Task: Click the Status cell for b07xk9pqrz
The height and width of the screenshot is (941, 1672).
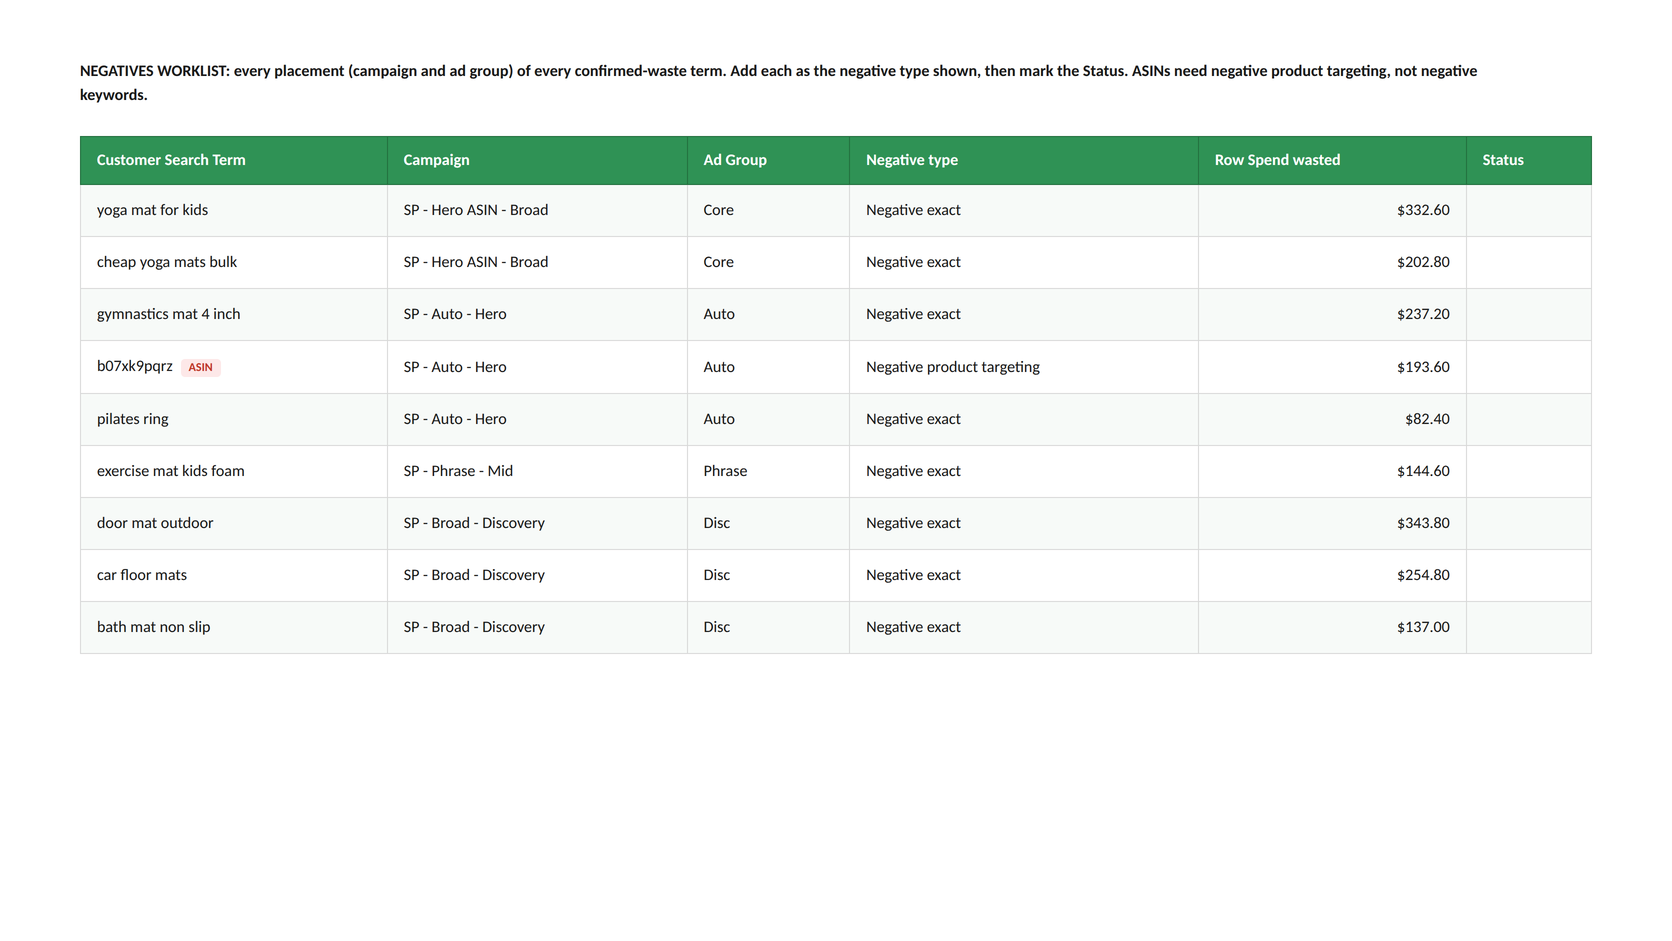Action: click(x=1528, y=367)
